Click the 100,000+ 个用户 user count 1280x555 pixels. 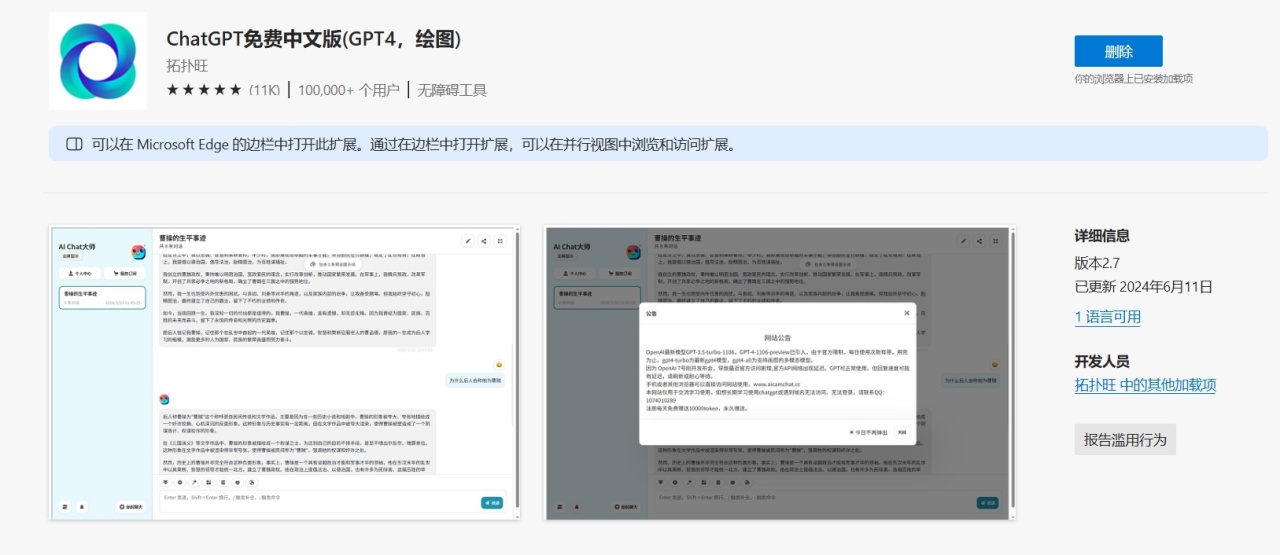coord(349,90)
